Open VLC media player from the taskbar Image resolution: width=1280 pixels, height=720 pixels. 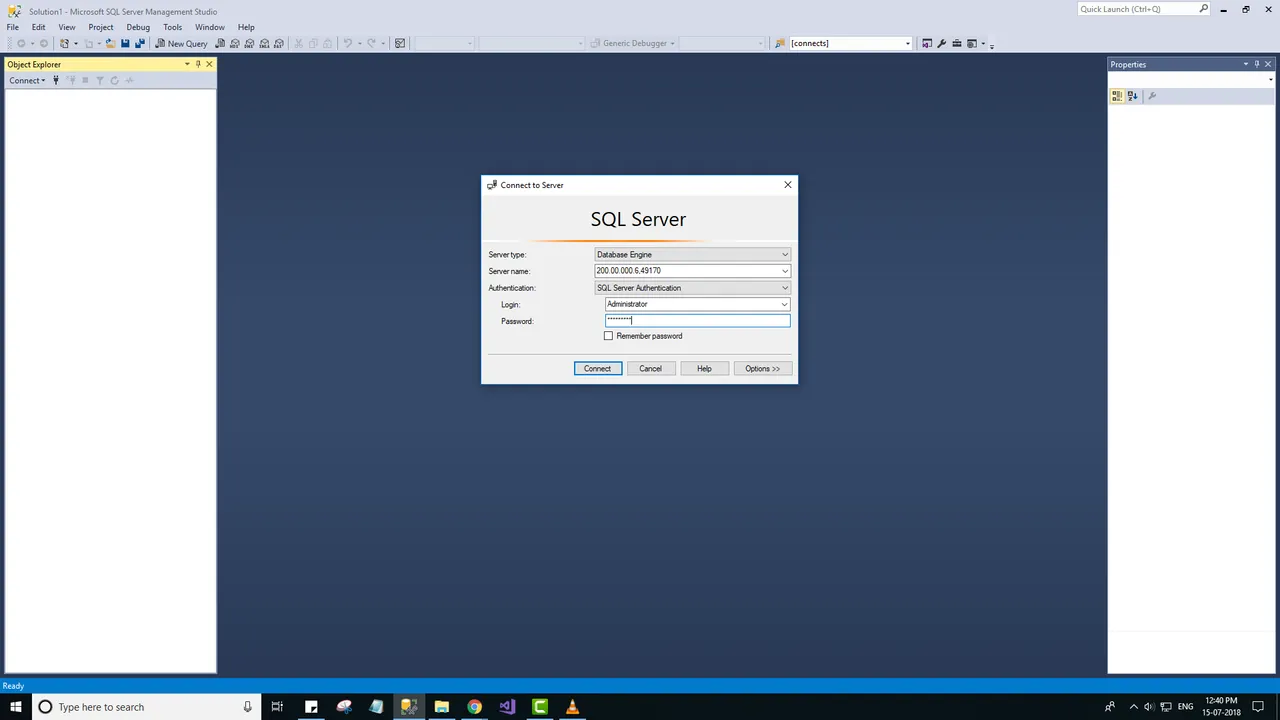coord(572,707)
